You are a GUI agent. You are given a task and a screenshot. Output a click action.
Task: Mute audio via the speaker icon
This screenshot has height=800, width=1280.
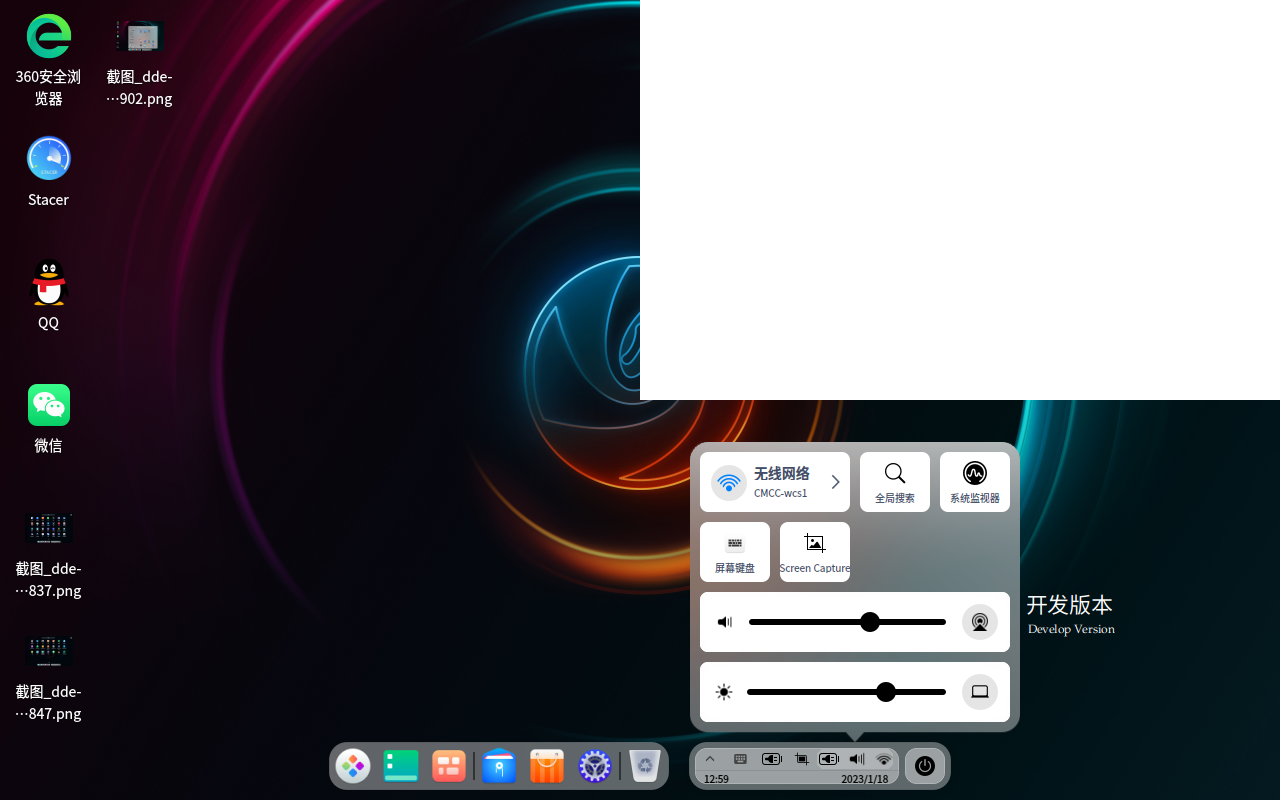click(724, 621)
